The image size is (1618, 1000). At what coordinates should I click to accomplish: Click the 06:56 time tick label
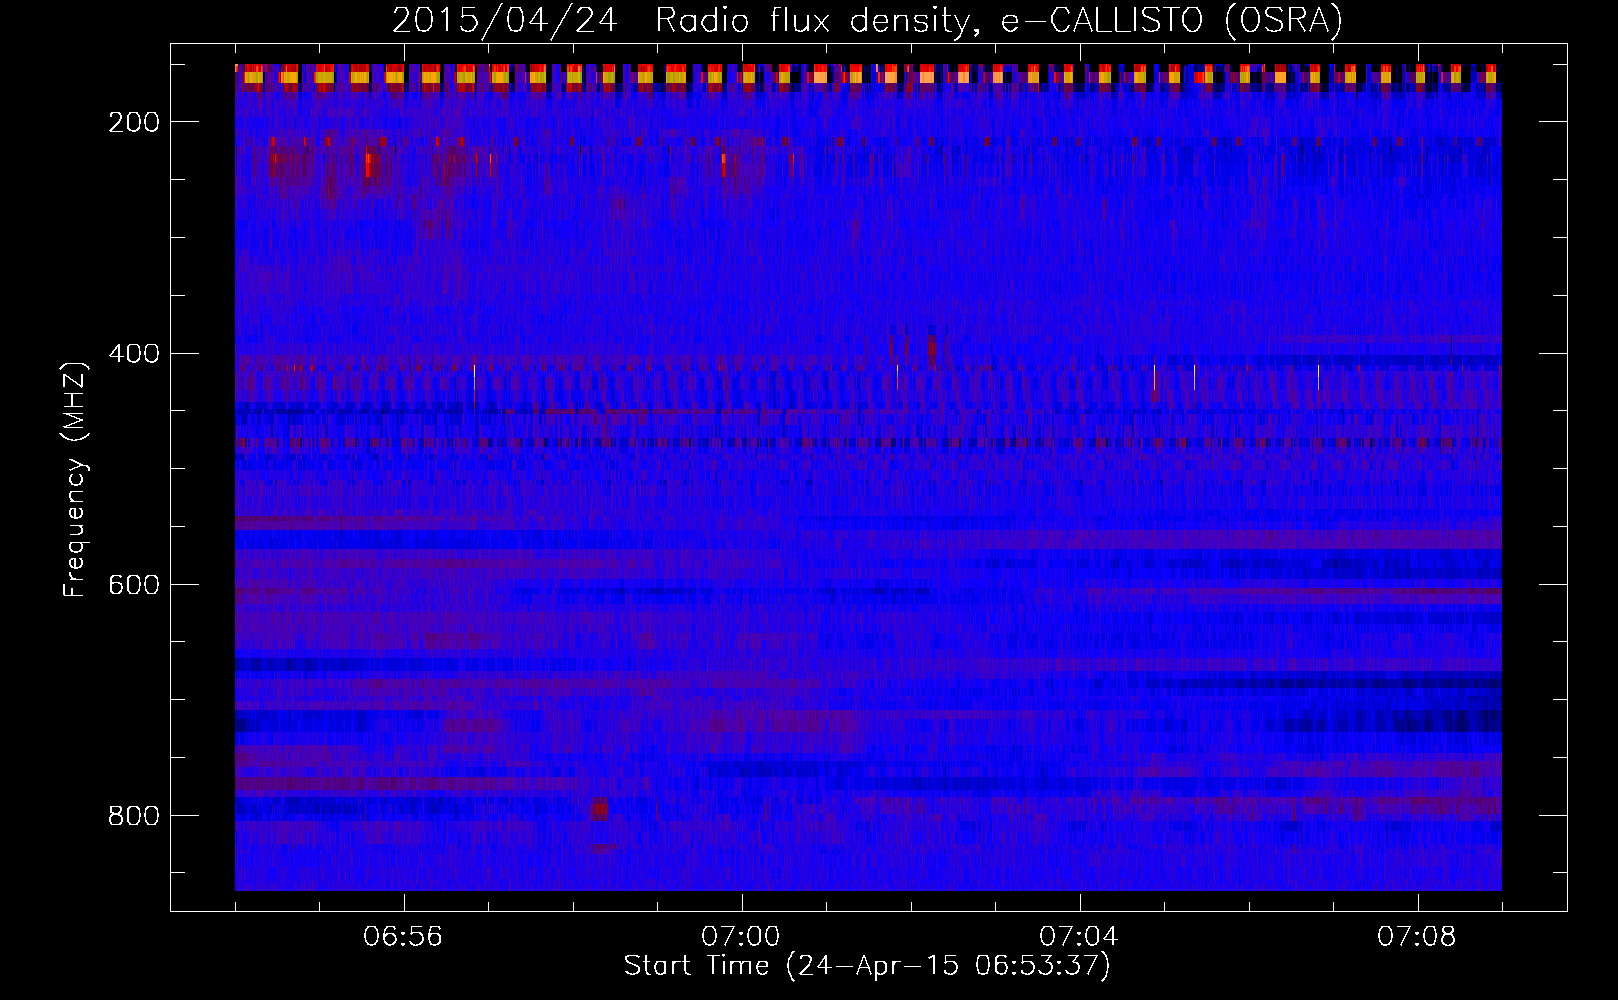(x=403, y=937)
